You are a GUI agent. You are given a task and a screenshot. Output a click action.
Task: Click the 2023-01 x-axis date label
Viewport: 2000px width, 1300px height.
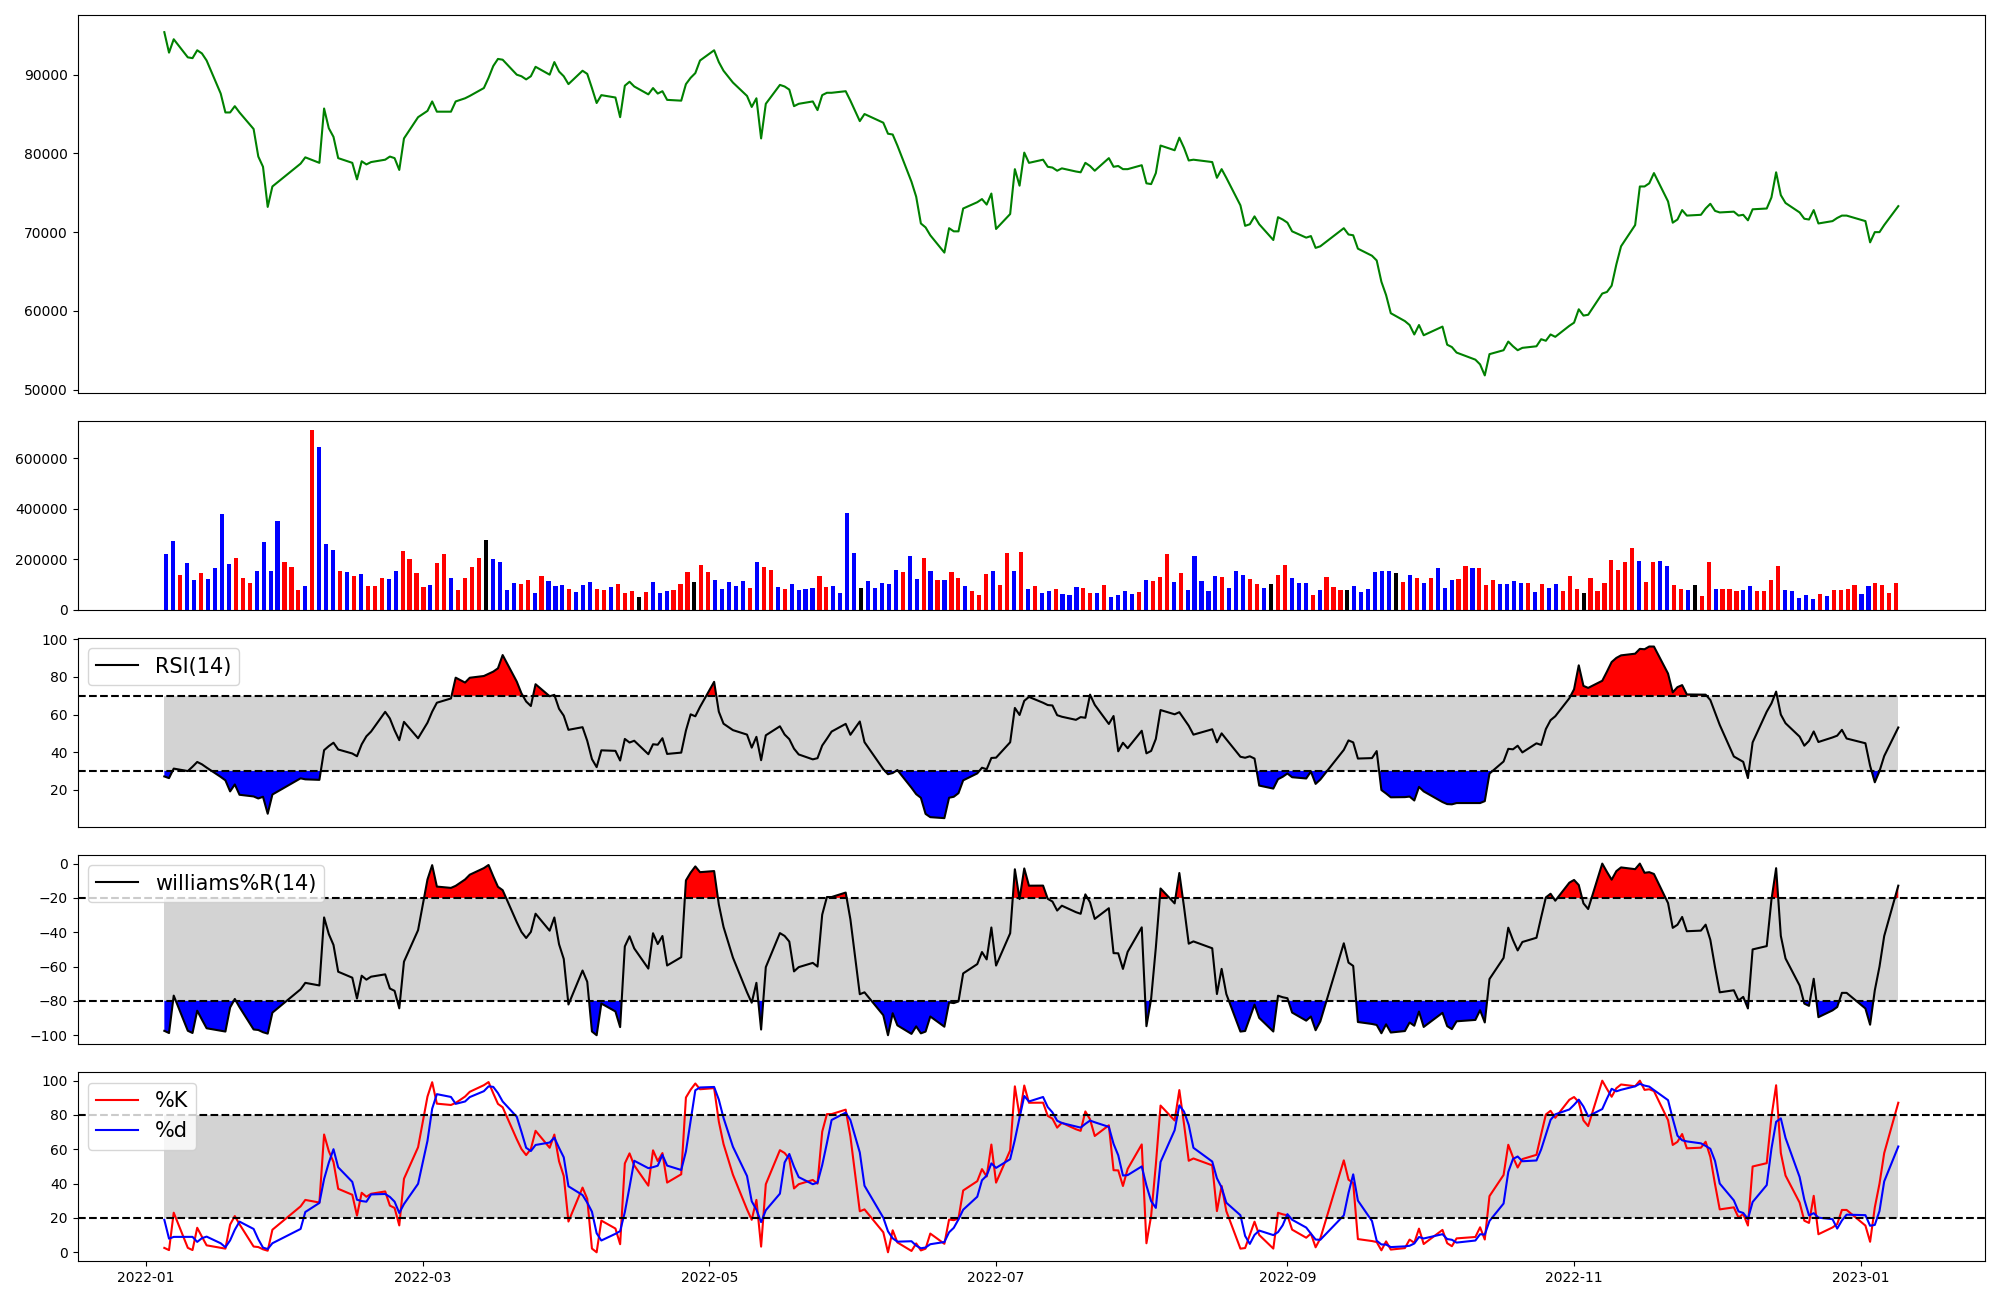click(1860, 1277)
